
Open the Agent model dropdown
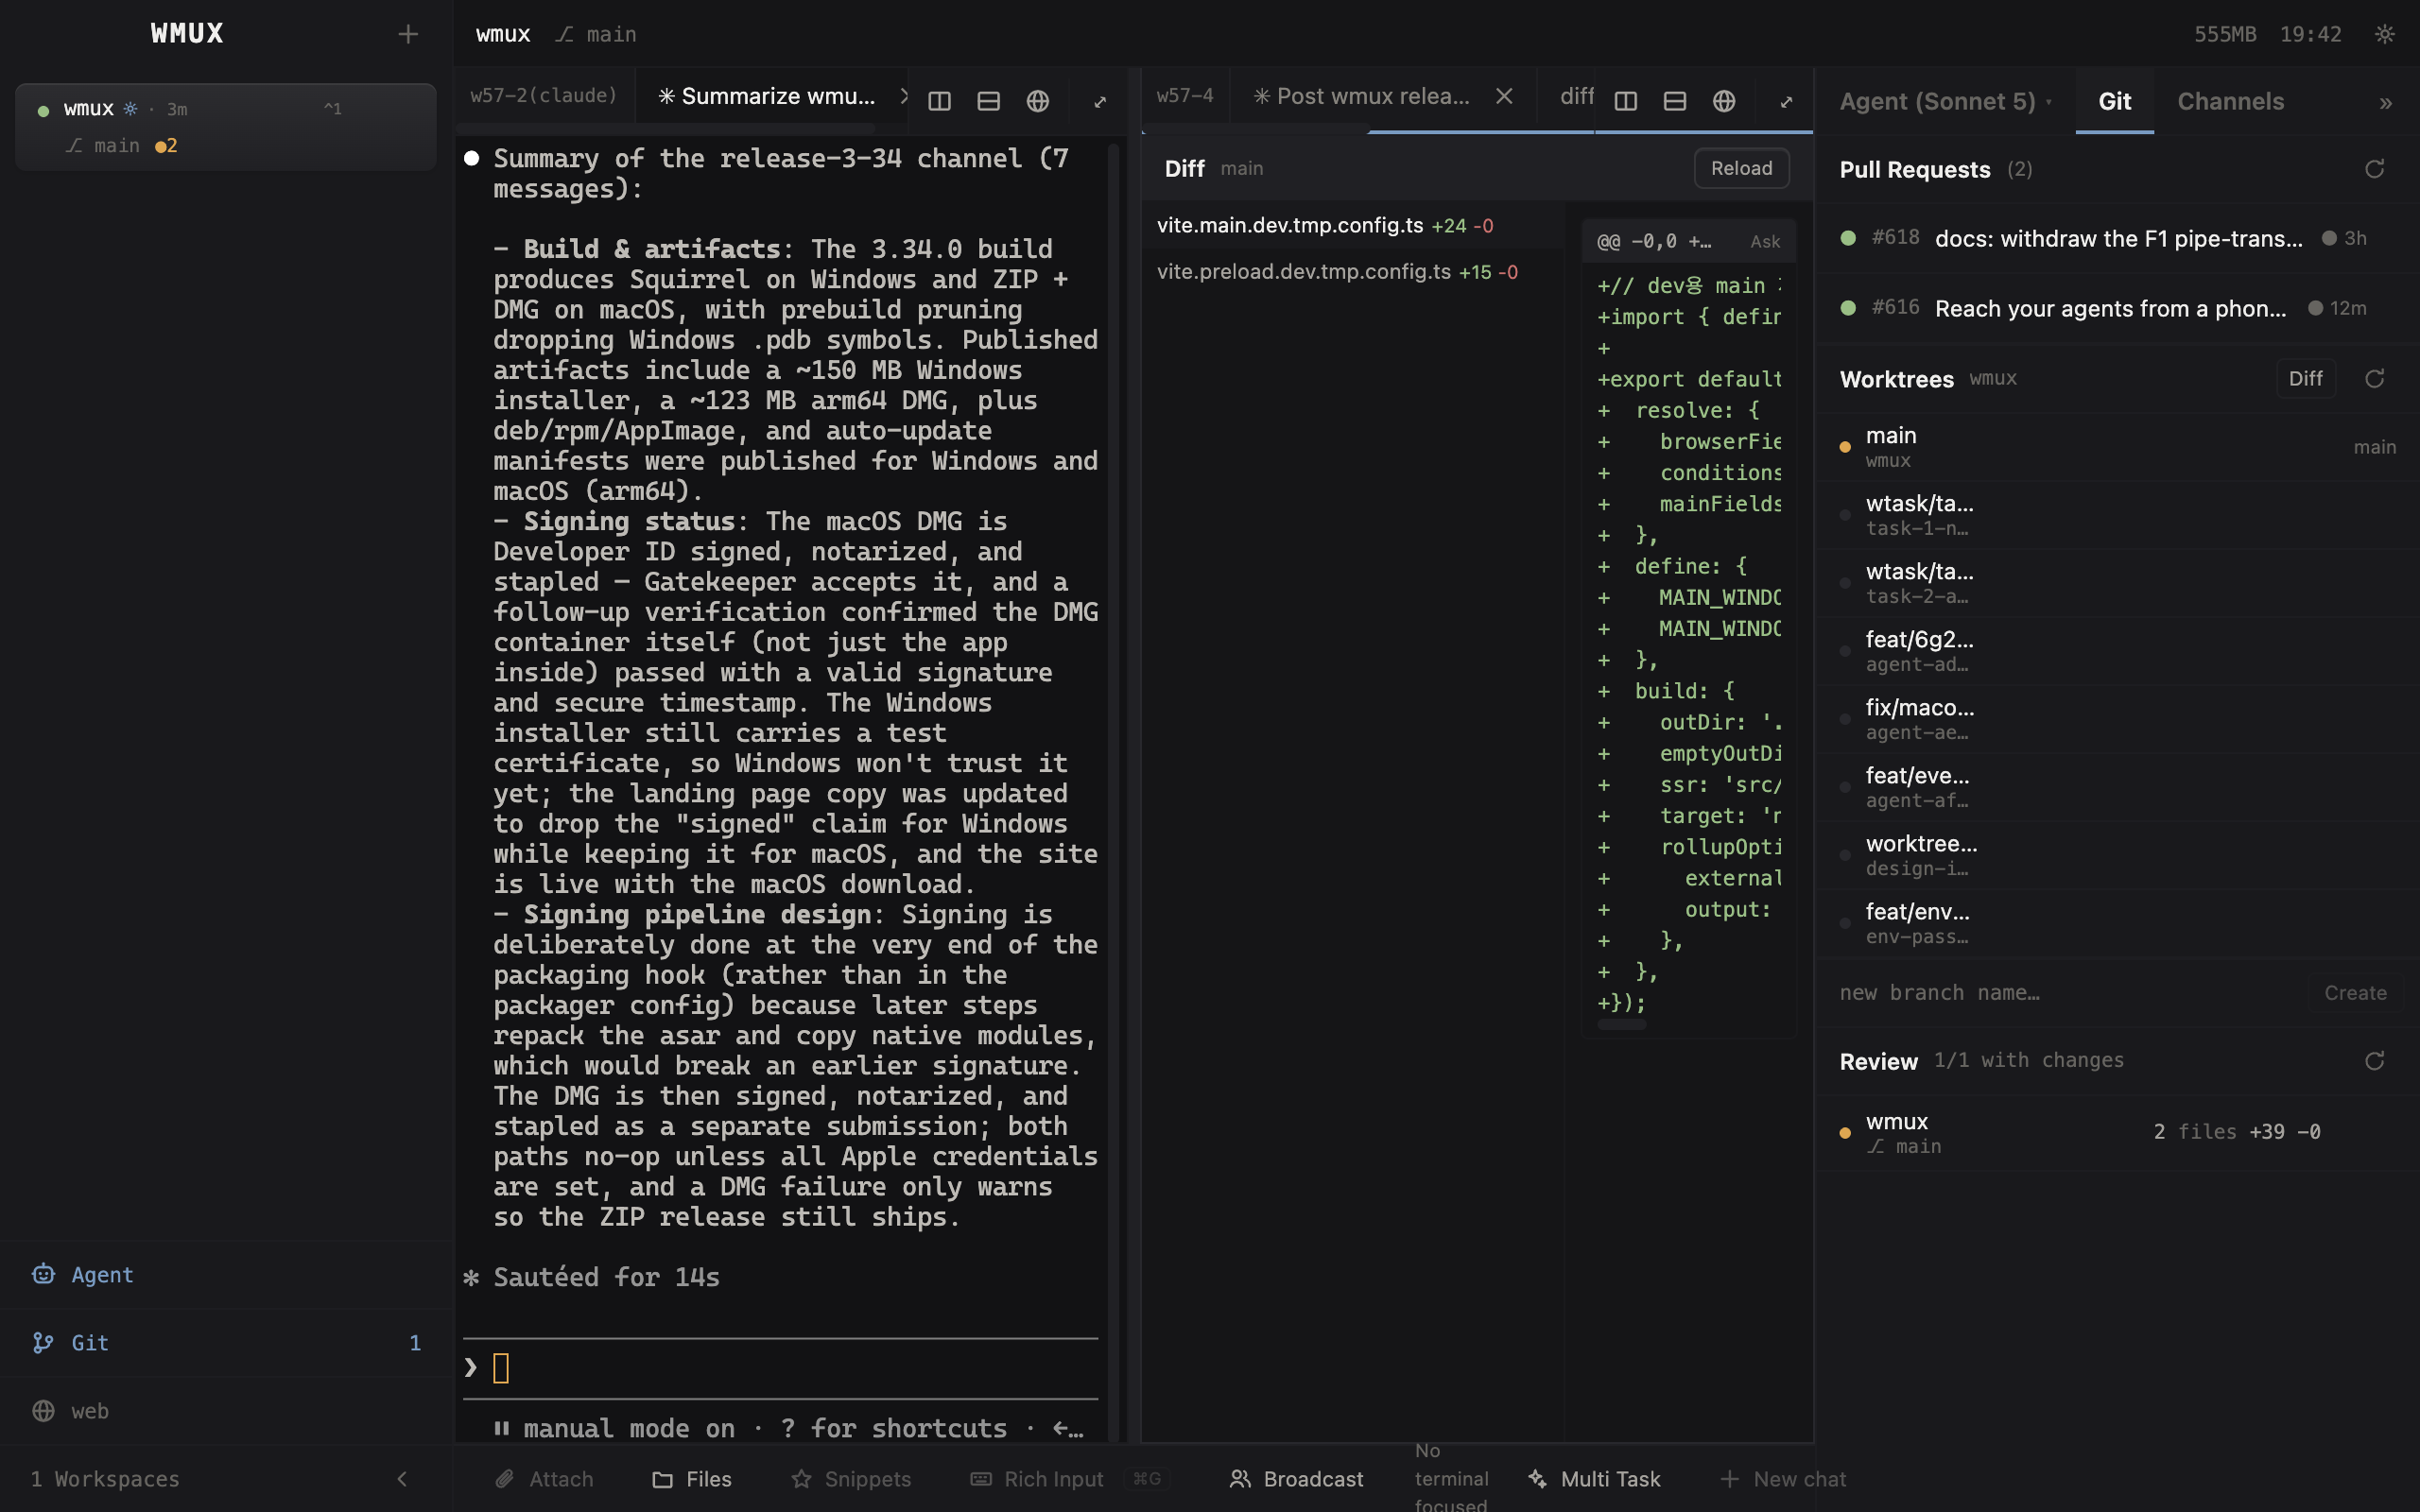point(1945,101)
